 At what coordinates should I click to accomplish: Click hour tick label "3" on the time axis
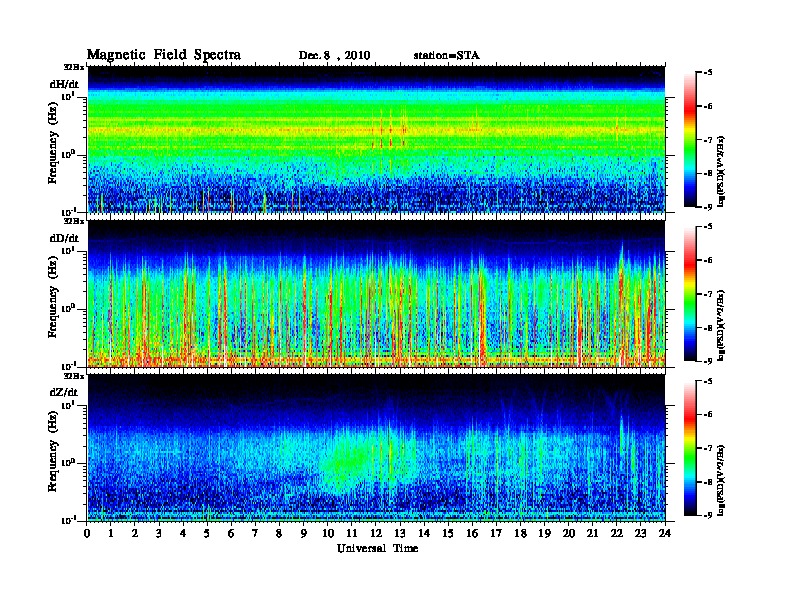tap(159, 534)
